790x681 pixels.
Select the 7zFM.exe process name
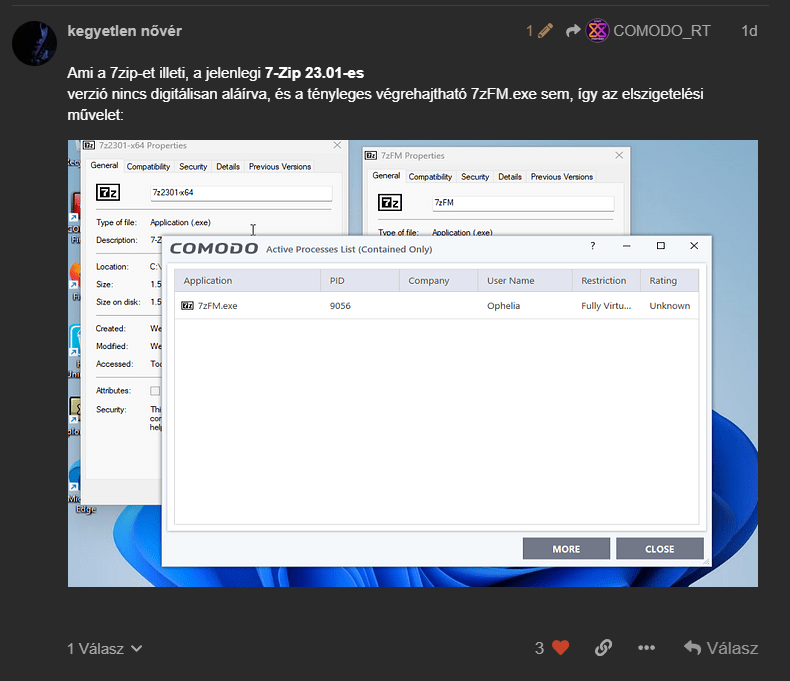click(x=217, y=306)
